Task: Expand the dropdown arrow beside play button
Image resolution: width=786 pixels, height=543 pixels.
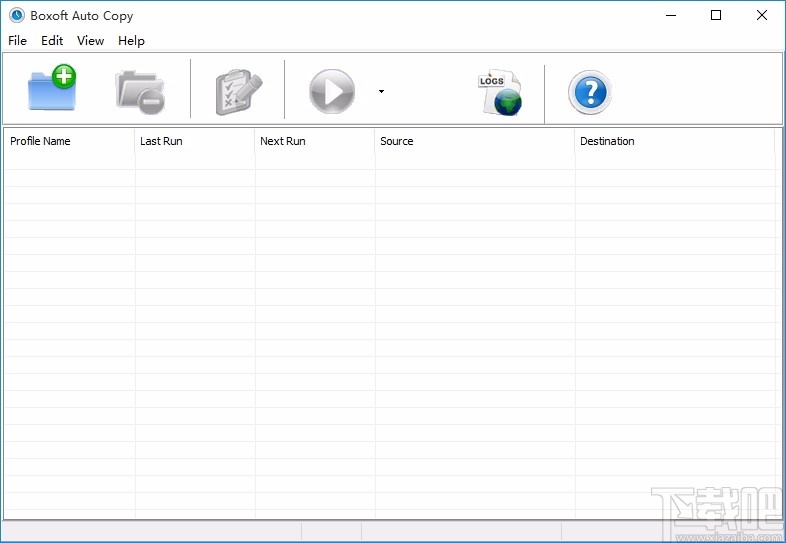Action: pyautogui.click(x=381, y=91)
